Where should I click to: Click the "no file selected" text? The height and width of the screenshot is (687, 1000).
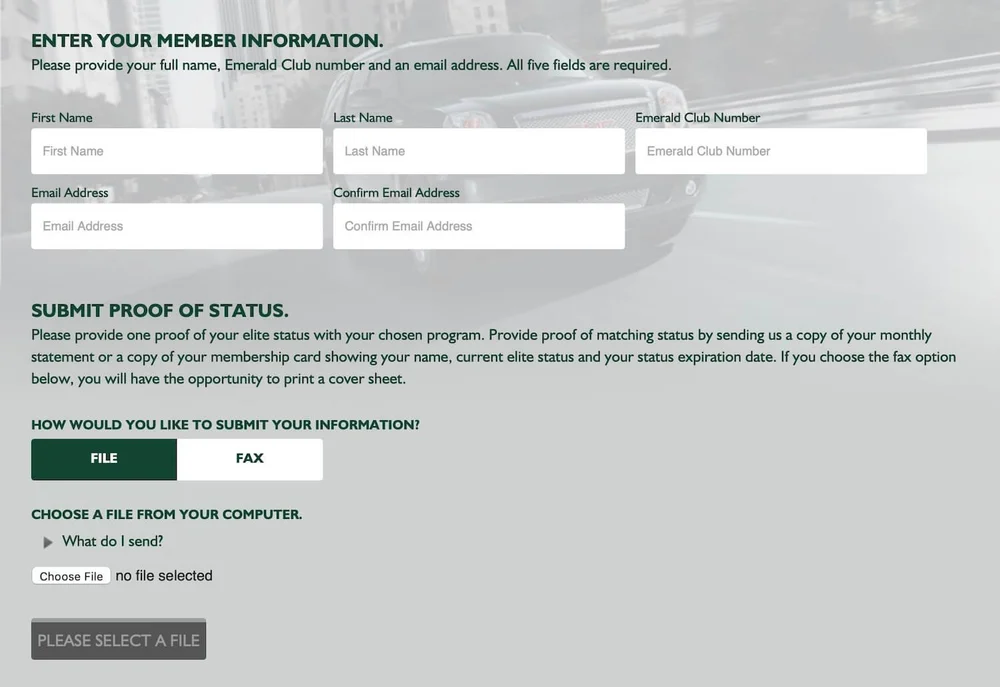[163, 575]
